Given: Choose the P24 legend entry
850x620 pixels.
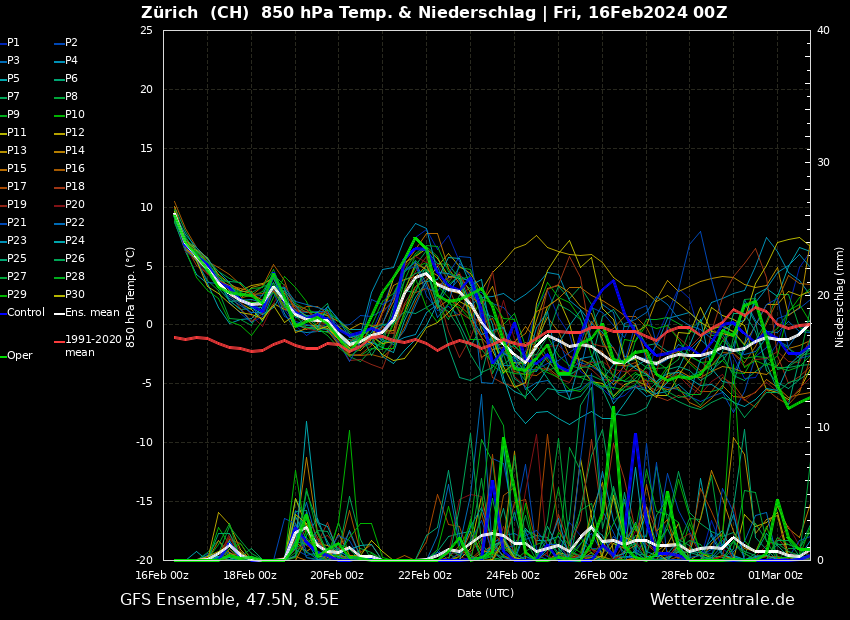Looking at the screenshot, I should (x=75, y=240).
